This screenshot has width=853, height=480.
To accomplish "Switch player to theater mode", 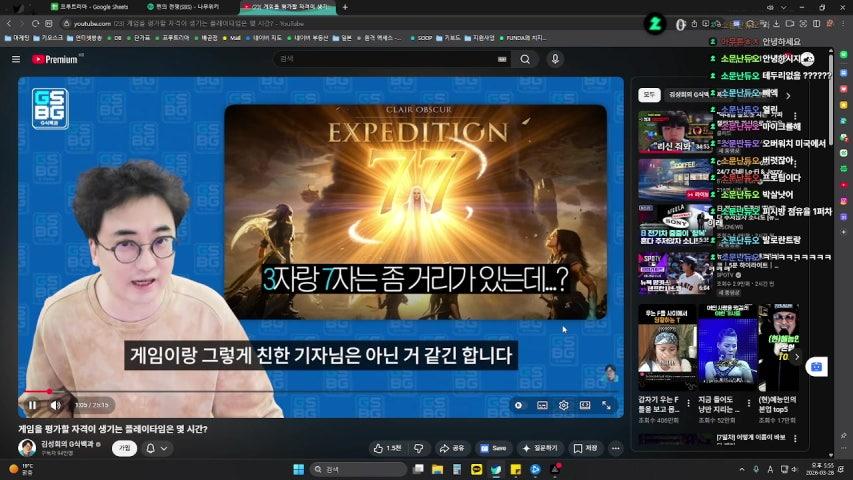I will pos(585,405).
